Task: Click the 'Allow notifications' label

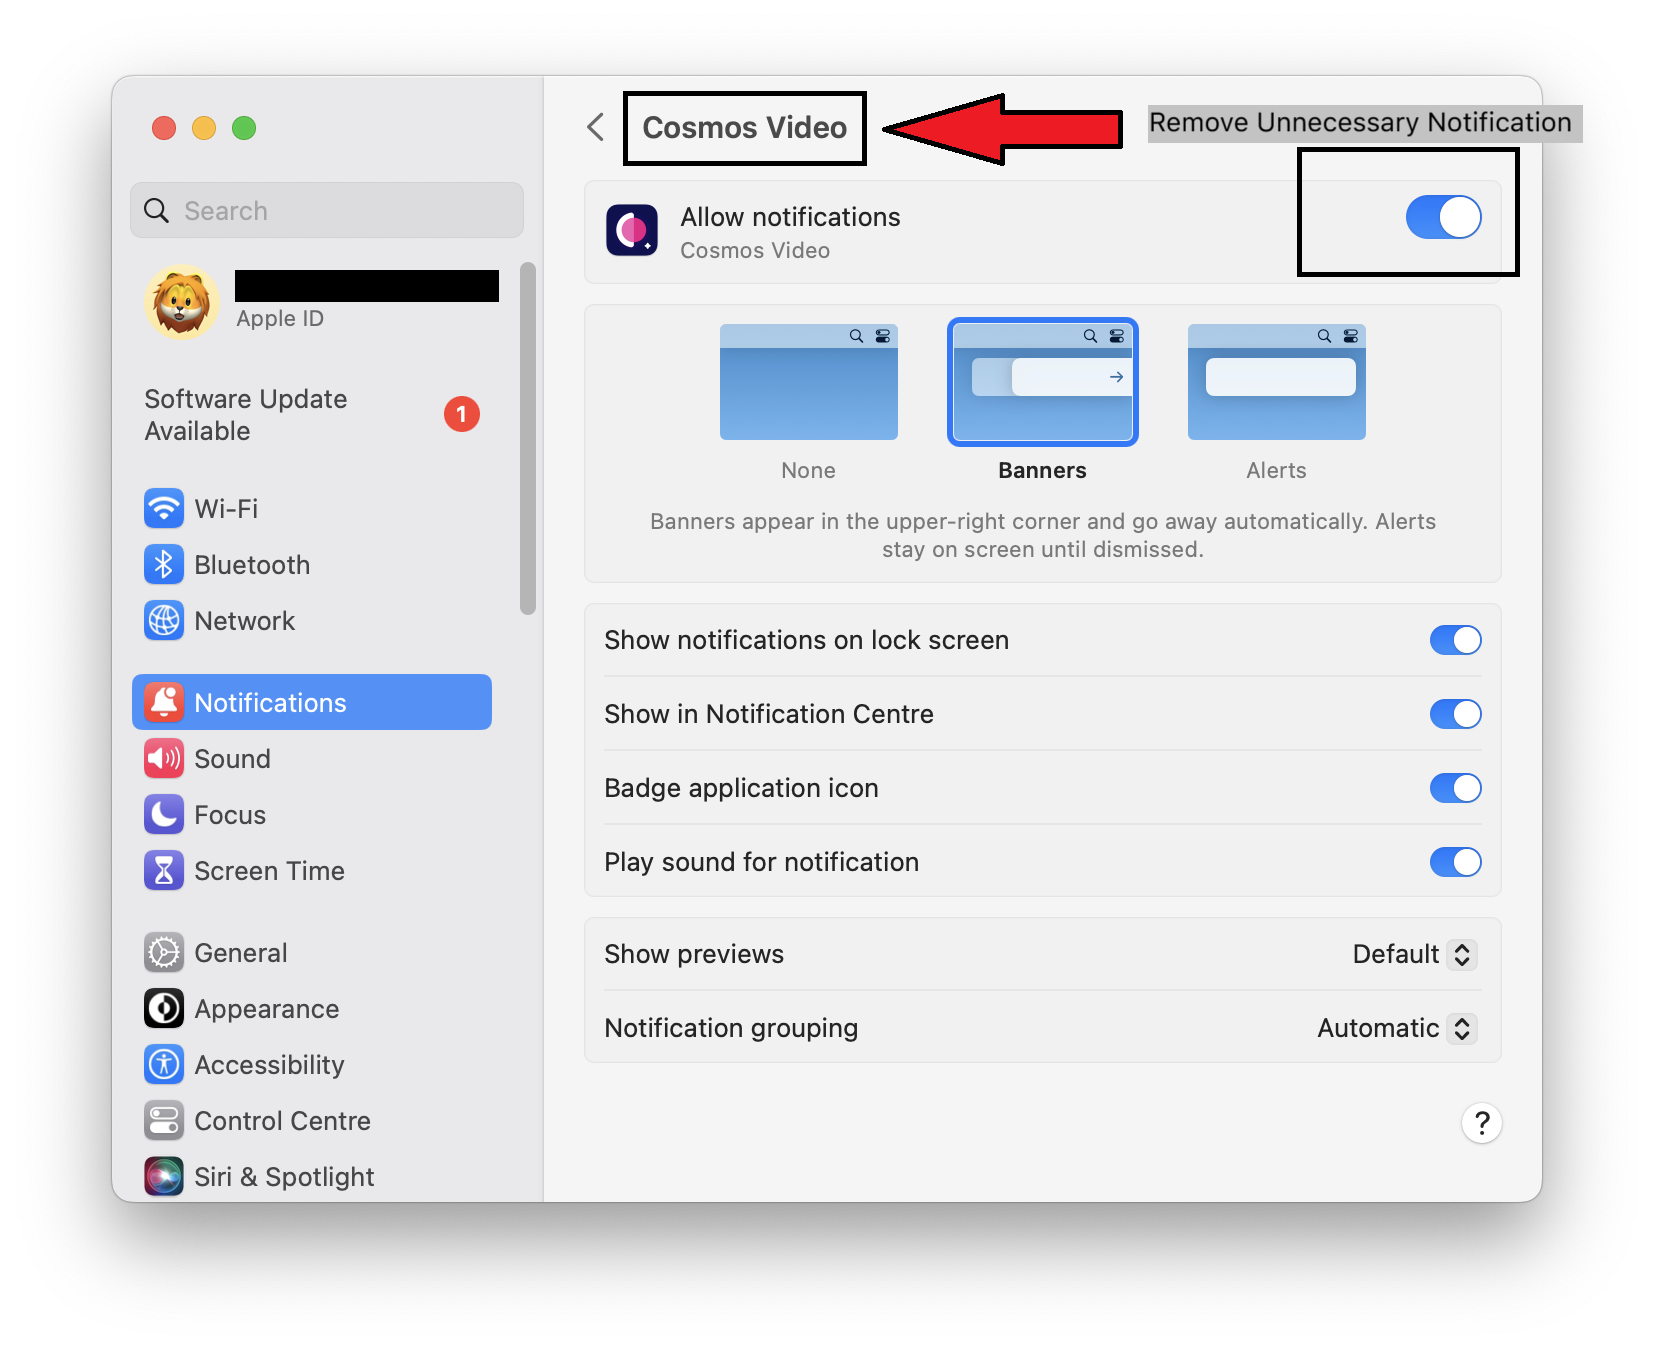Action: [x=790, y=217]
